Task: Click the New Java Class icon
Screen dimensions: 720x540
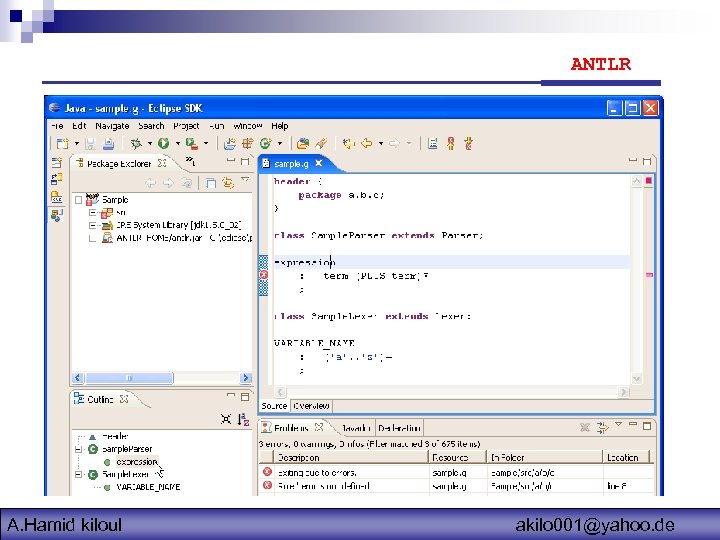Action: (x=265, y=144)
